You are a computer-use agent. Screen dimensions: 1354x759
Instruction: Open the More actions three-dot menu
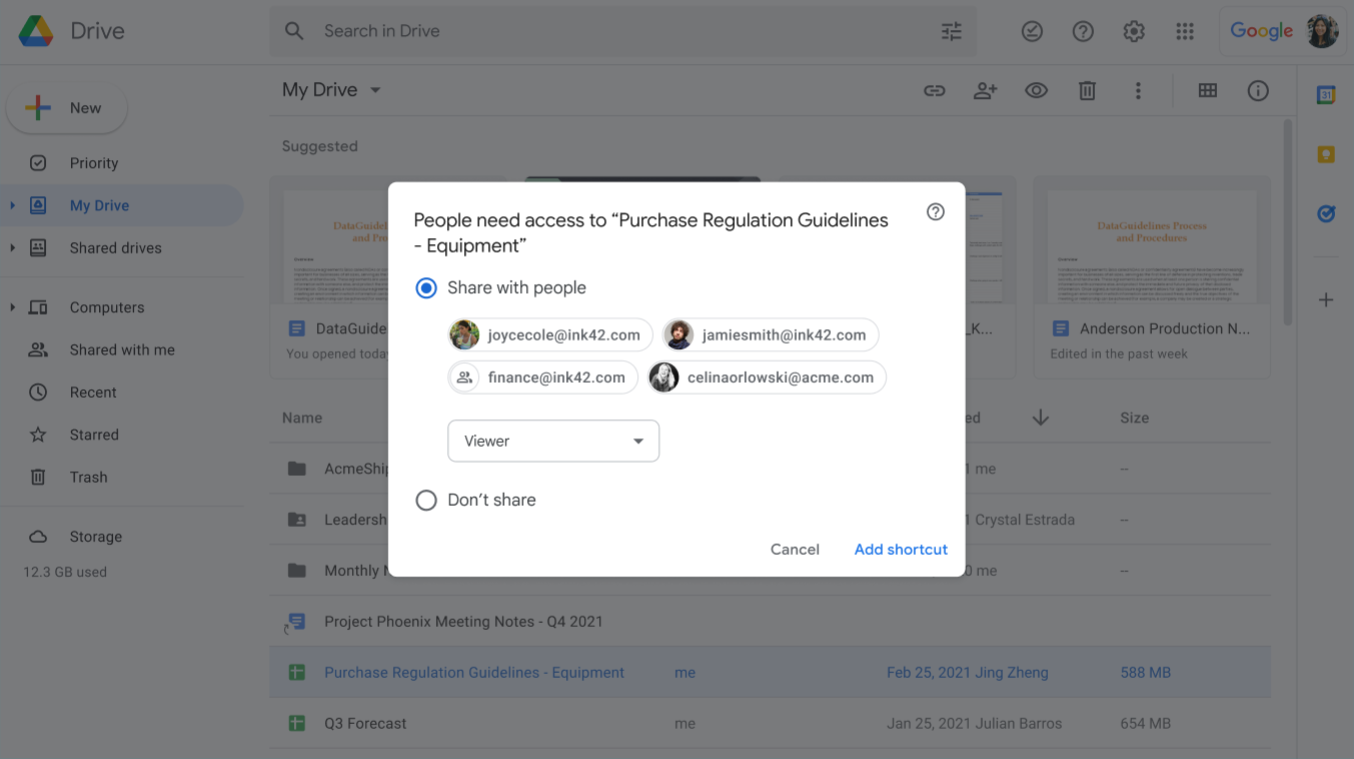point(1138,90)
